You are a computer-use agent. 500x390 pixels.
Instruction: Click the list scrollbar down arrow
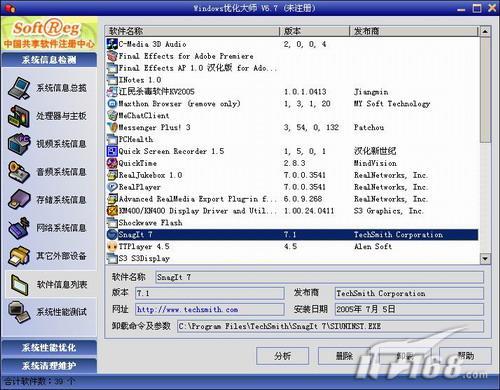tap(485, 258)
